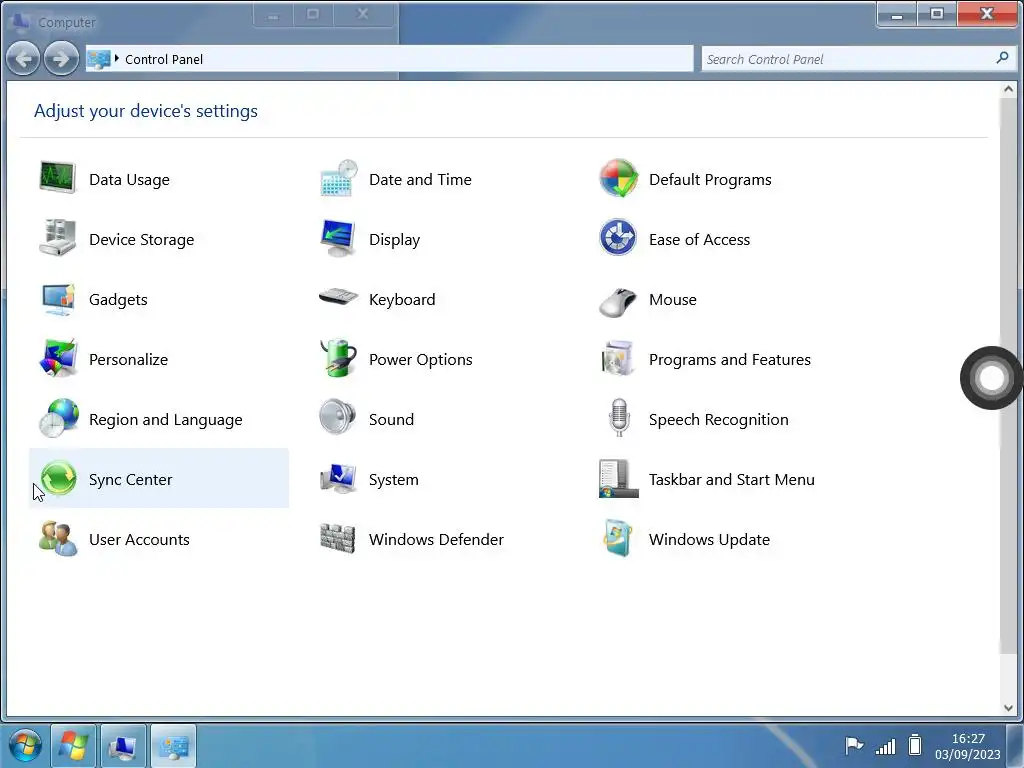Launch the Sync Center green icon
1024x768 pixels.
point(59,479)
